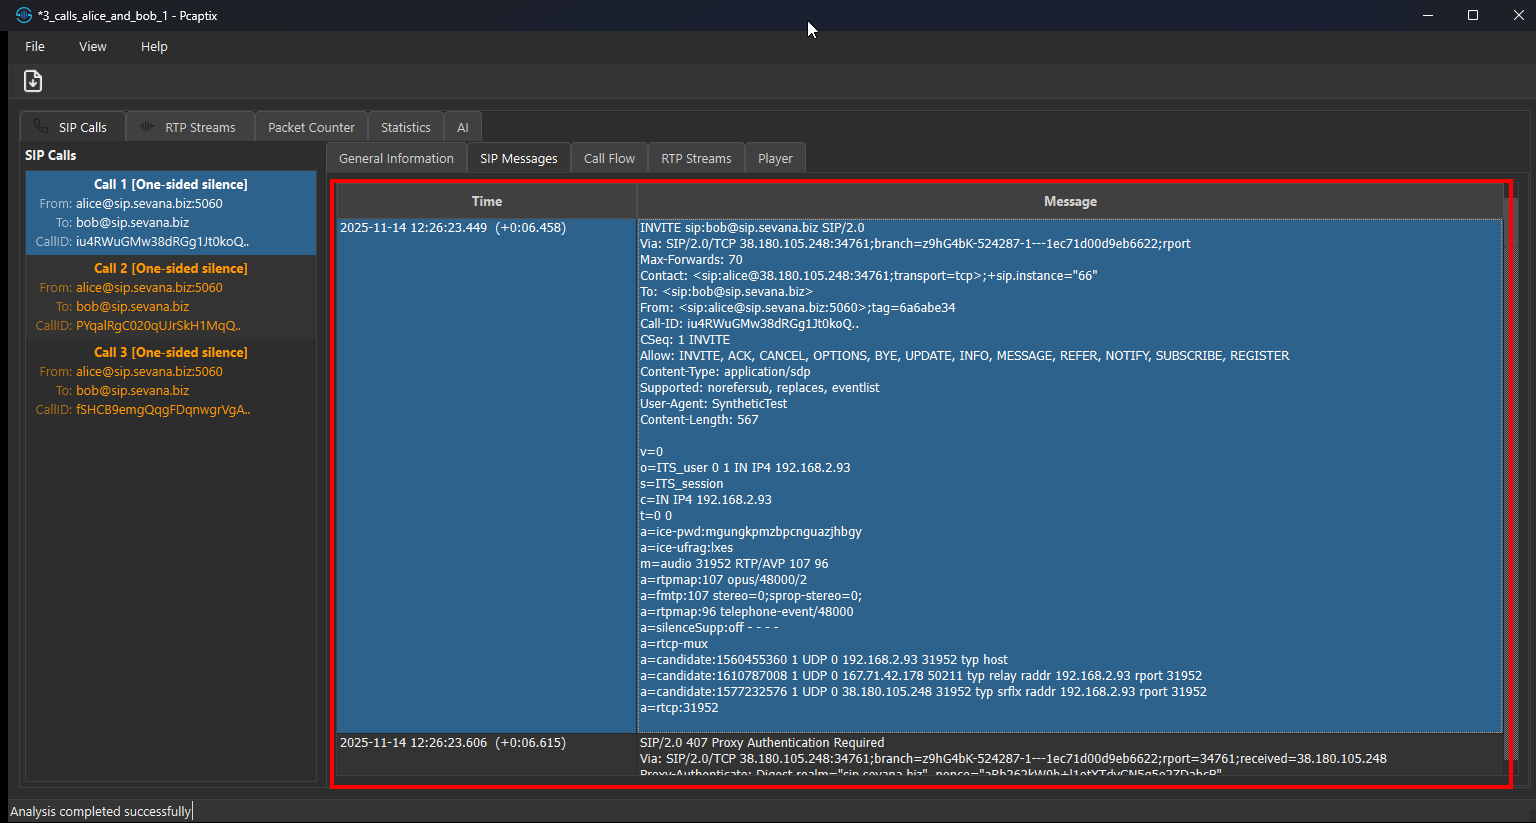Click CallID iu4RWuGMw38dRGg1Jt0koQ.. in Call 1
The height and width of the screenshot is (823, 1536).
pyautogui.click(x=143, y=241)
